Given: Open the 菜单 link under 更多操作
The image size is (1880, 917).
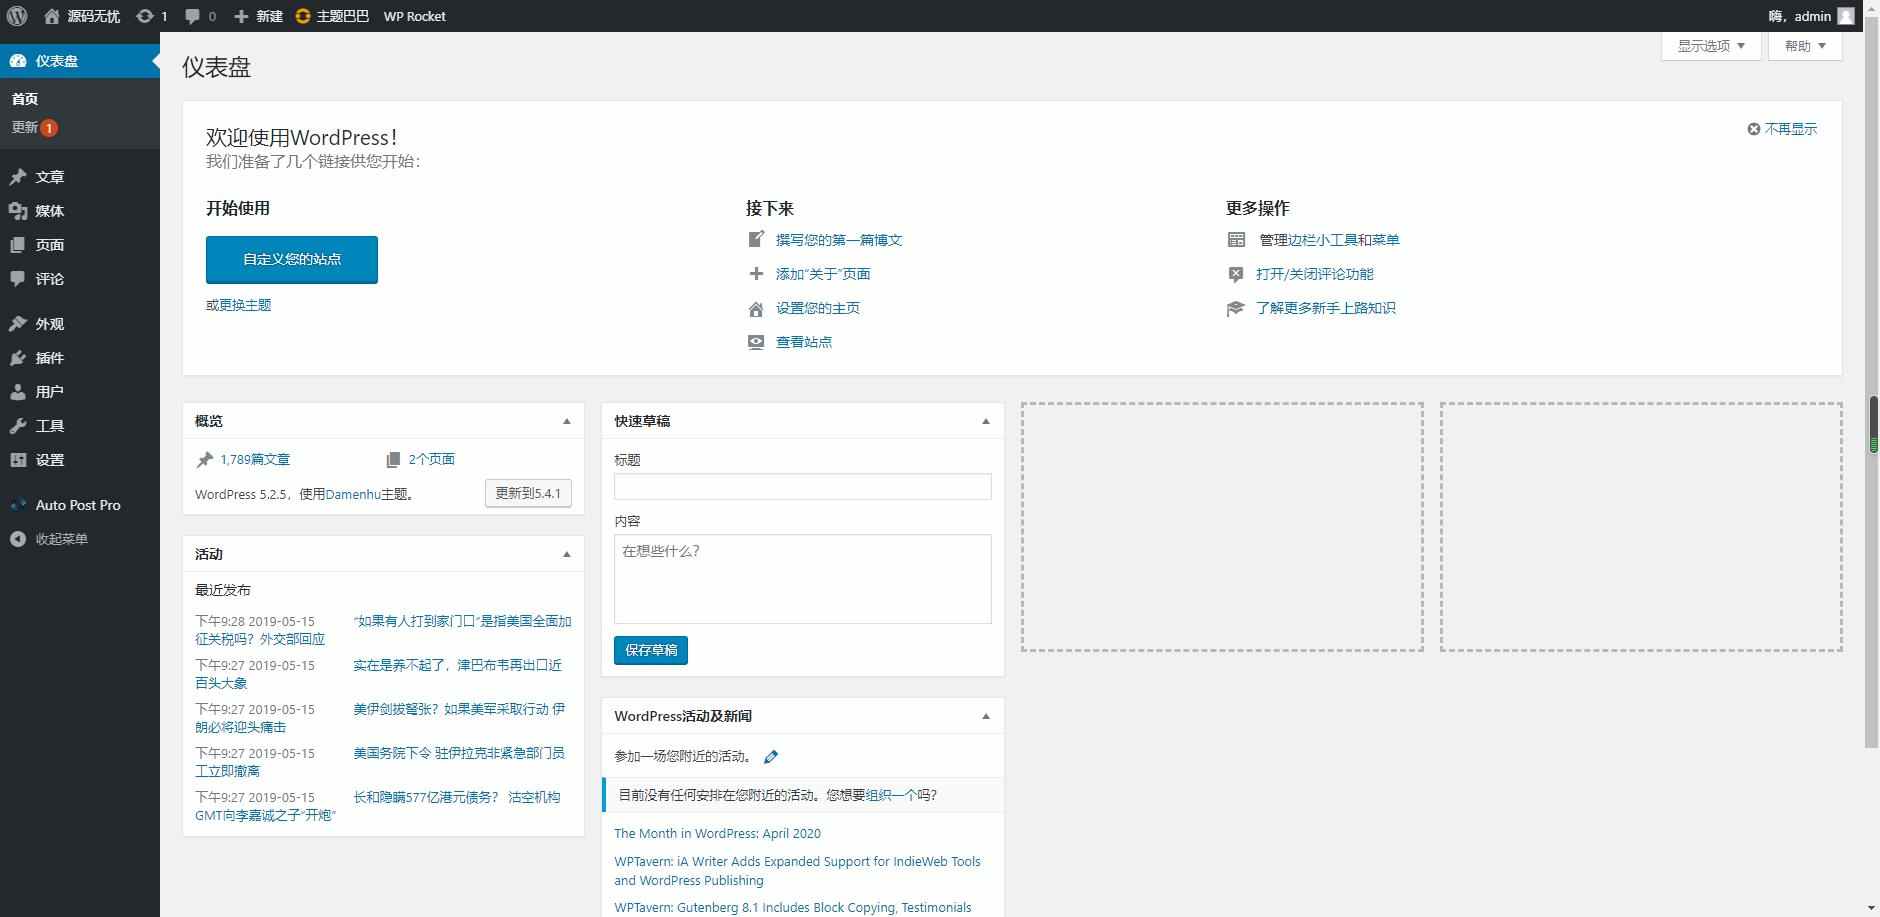Looking at the screenshot, I should (x=1386, y=240).
